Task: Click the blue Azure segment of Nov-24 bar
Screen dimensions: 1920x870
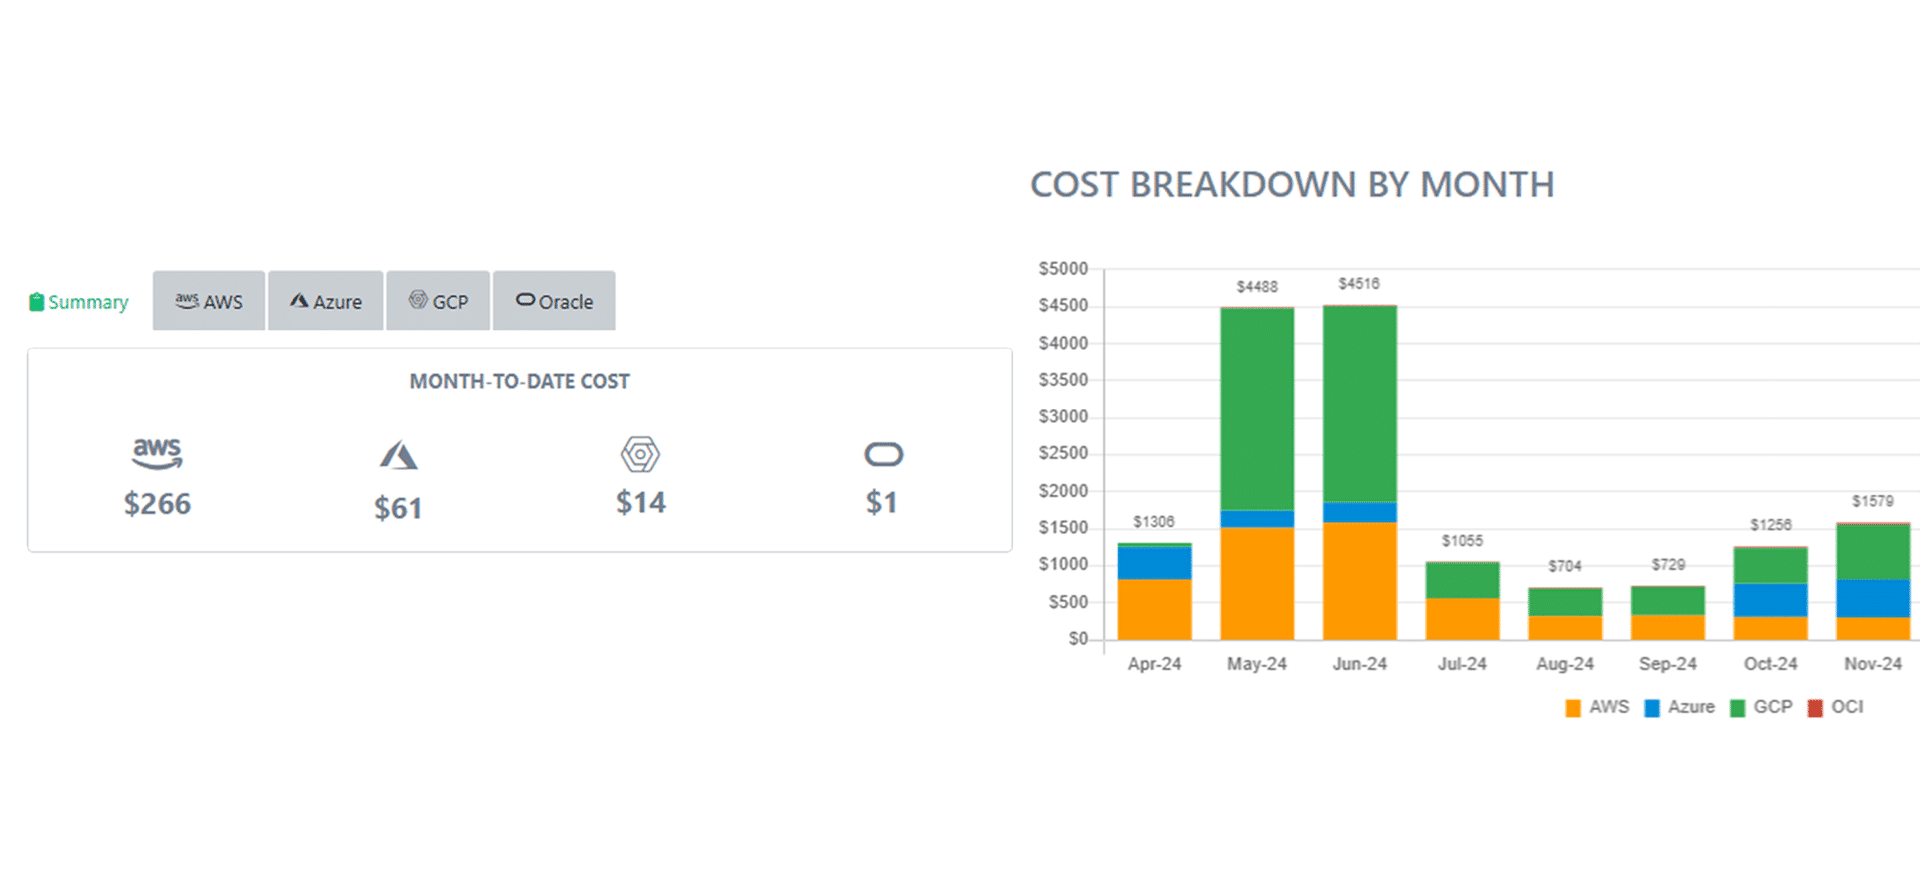Action: [1872, 598]
